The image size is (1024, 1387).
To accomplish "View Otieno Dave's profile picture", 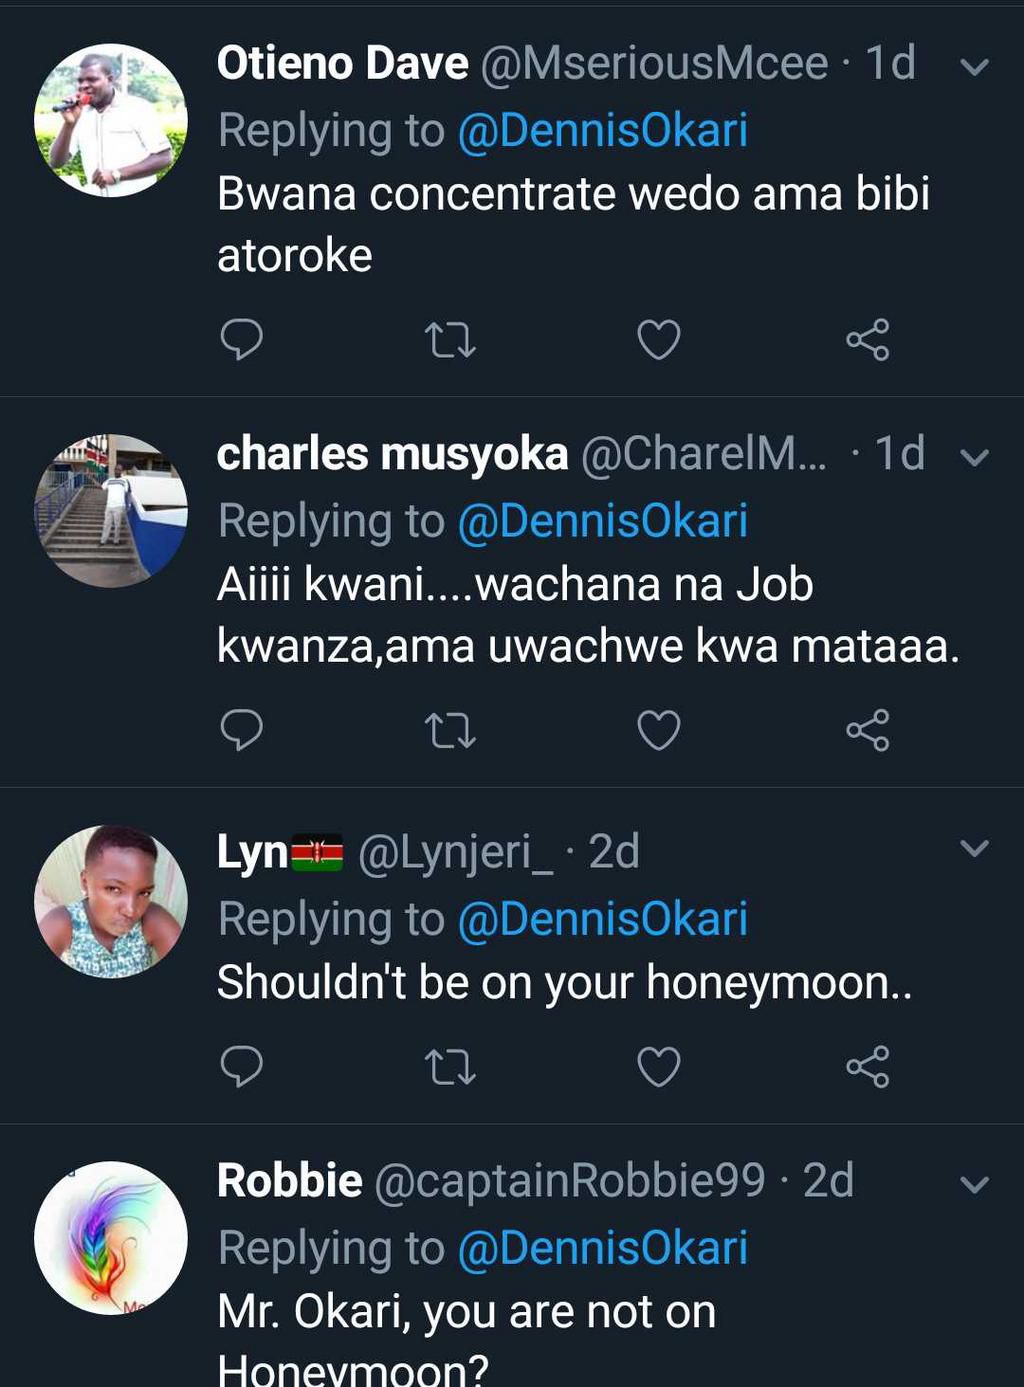I will click(111, 120).
